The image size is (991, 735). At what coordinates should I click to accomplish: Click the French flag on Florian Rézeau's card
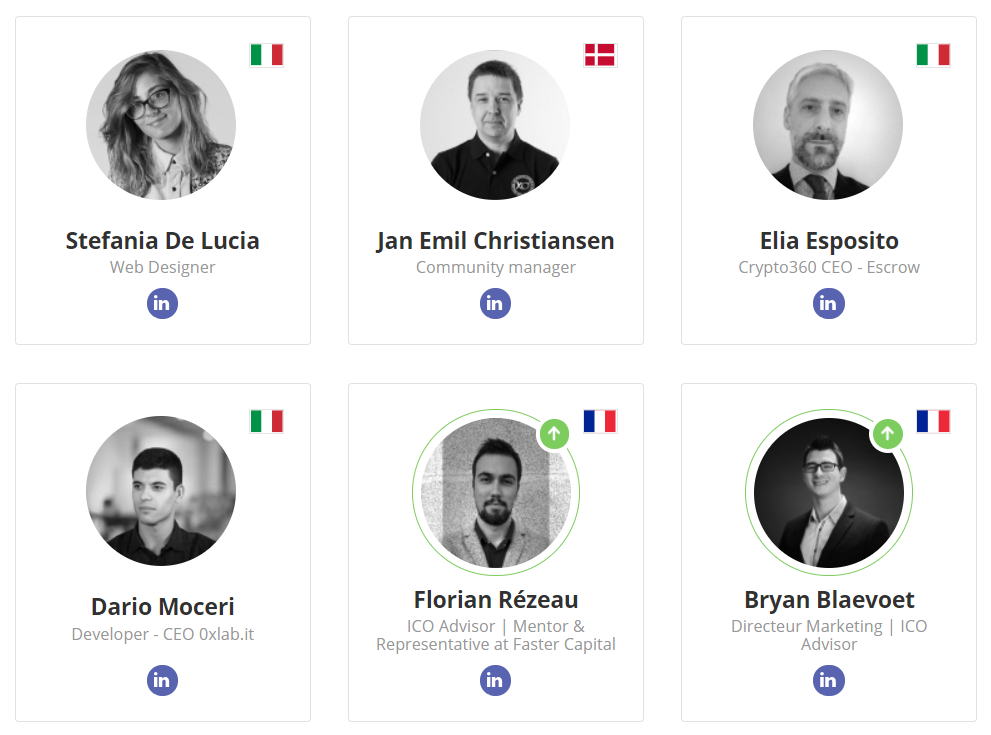pos(600,421)
